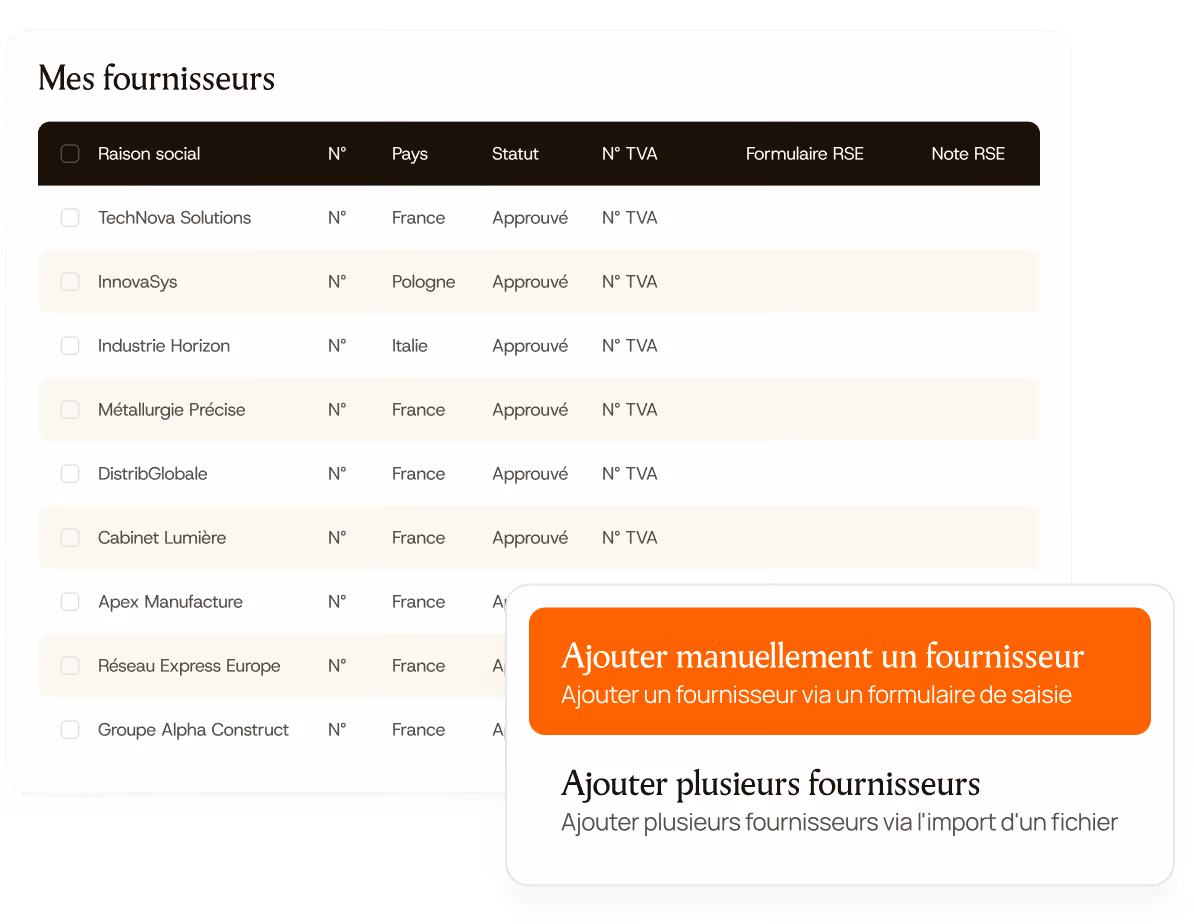The image size is (1194, 924).
Task: Click the Mes fournisseurs page title
Action: [x=157, y=78]
